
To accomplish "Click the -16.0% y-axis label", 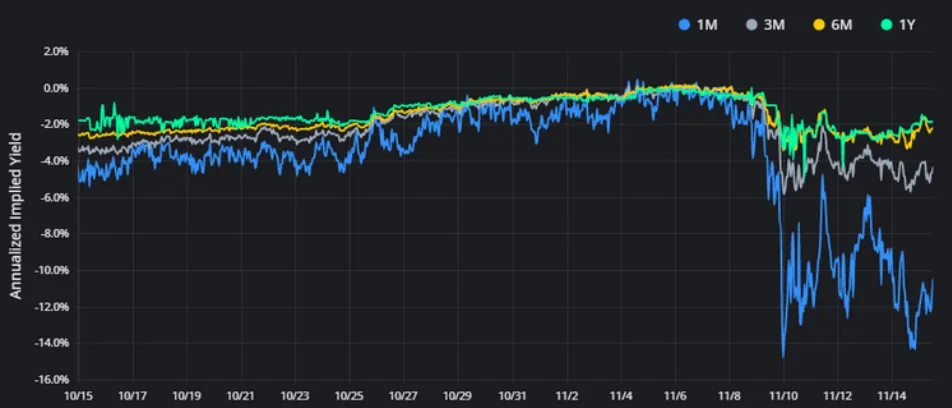I will tap(51, 379).
